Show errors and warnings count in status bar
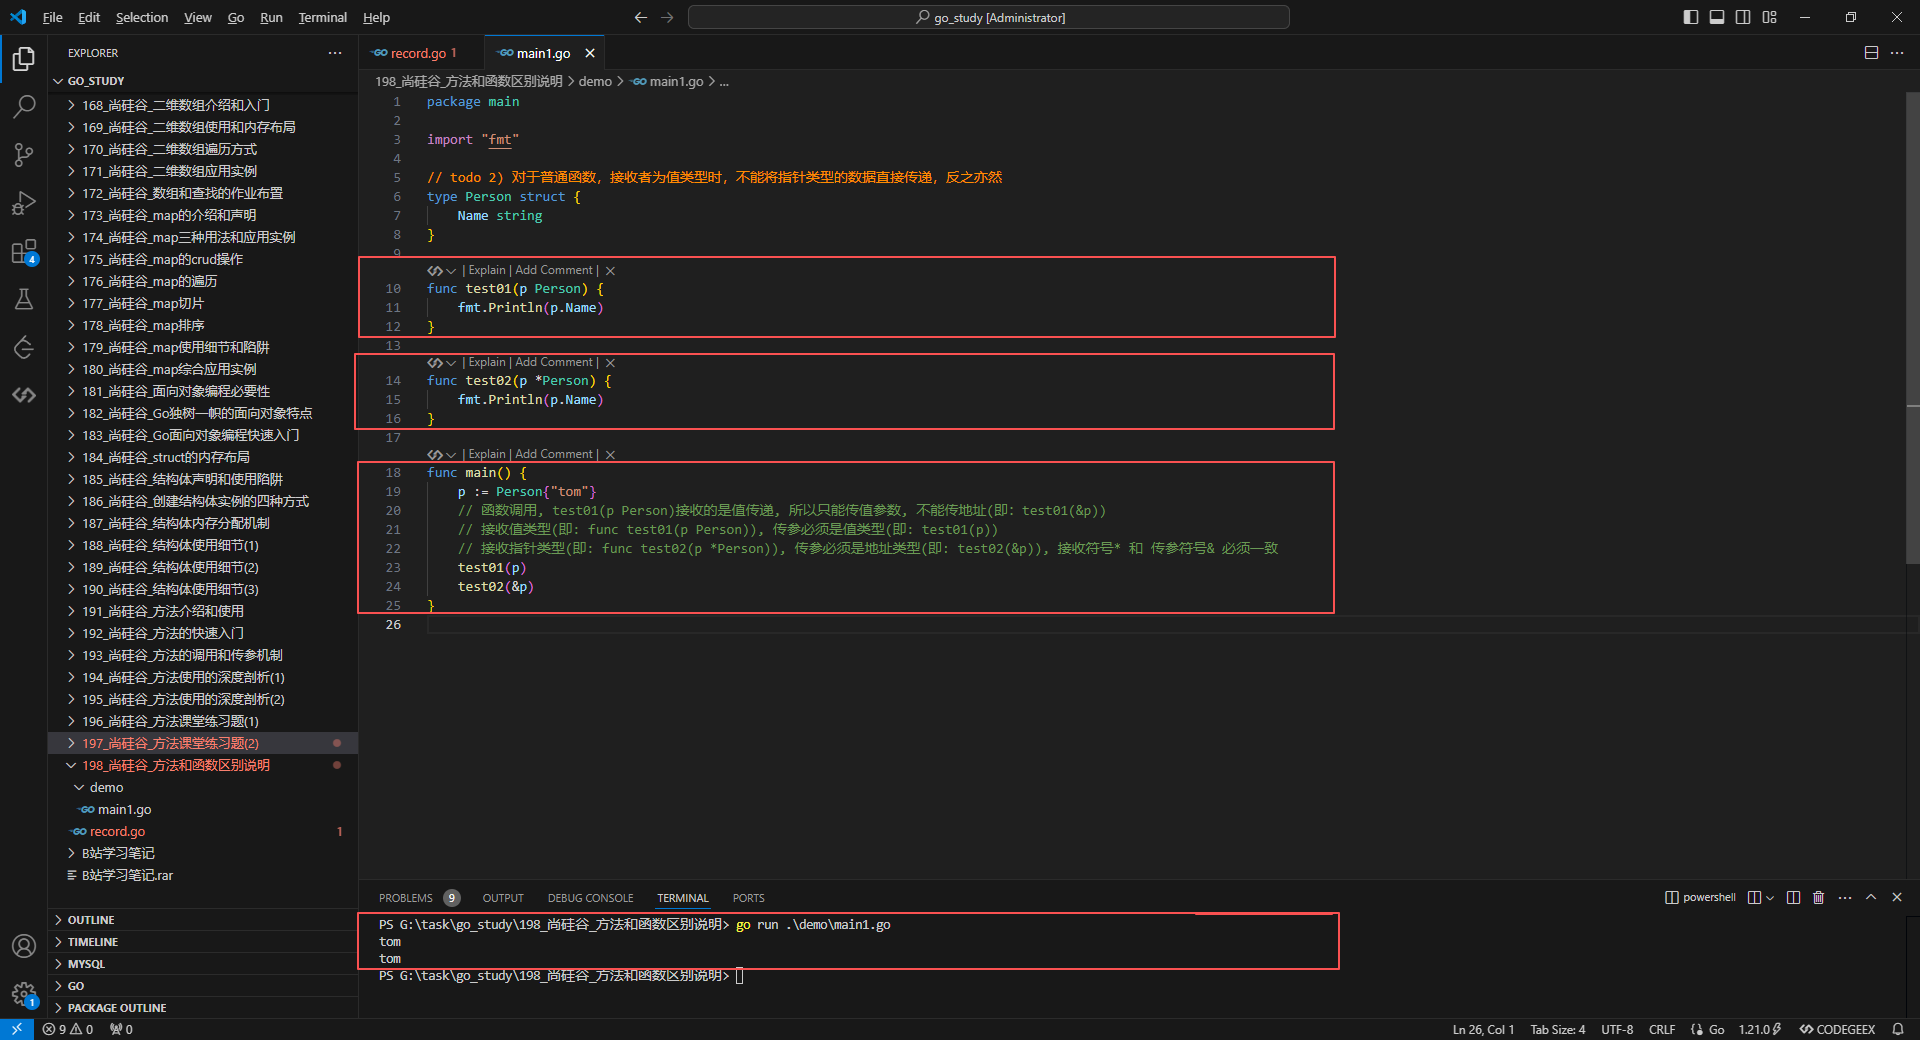The image size is (1920, 1040). click(68, 1029)
